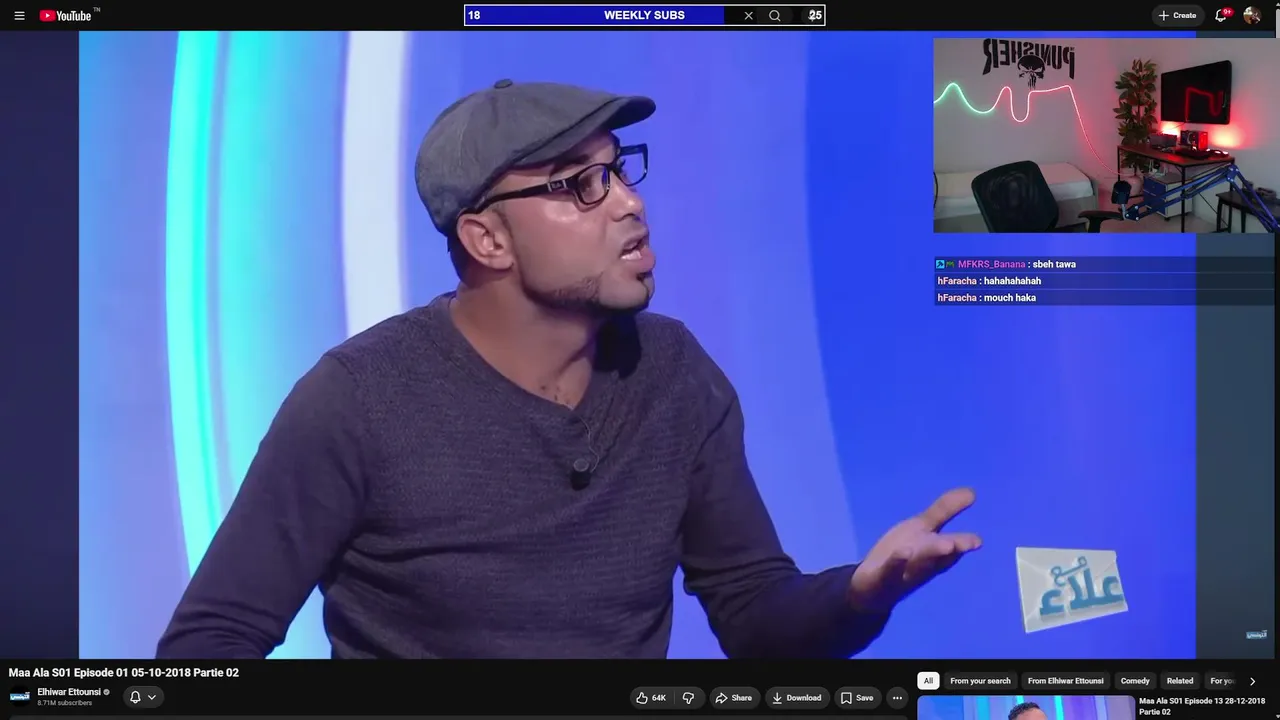This screenshot has height=720, width=1280.
Task: Expand the subscription notification bell dropdown
Action: pos(143,697)
